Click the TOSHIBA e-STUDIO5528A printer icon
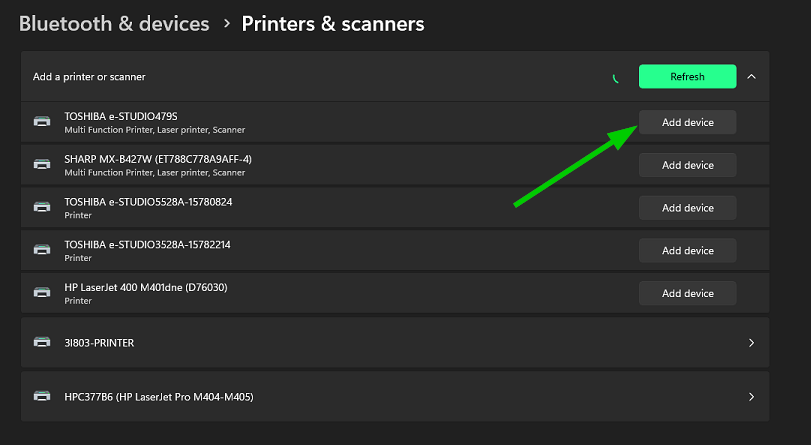This screenshot has width=811, height=445. (42, 207)
